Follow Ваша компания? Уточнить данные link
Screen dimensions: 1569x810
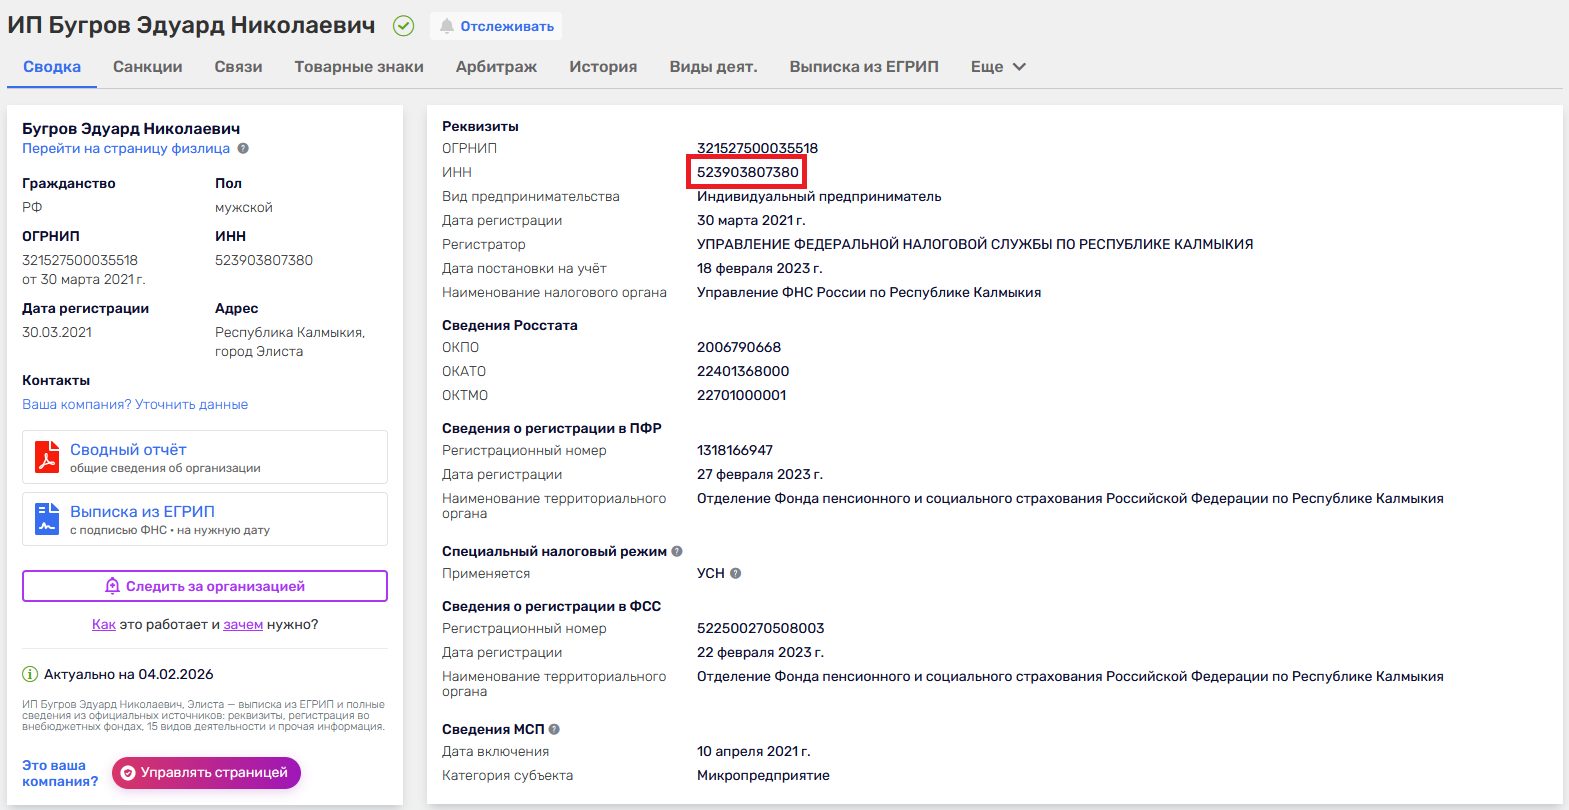135,405
